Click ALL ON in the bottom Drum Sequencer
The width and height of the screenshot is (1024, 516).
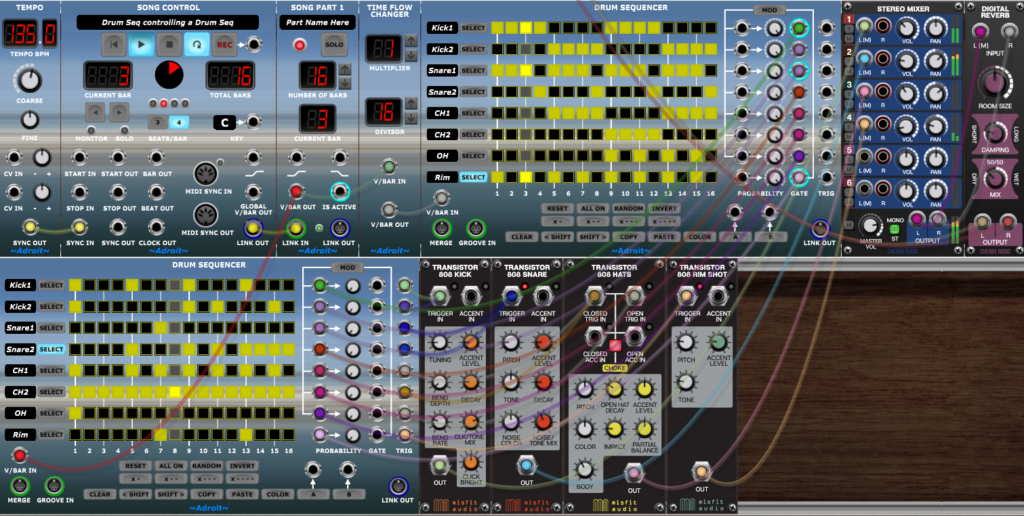[171, 466]
